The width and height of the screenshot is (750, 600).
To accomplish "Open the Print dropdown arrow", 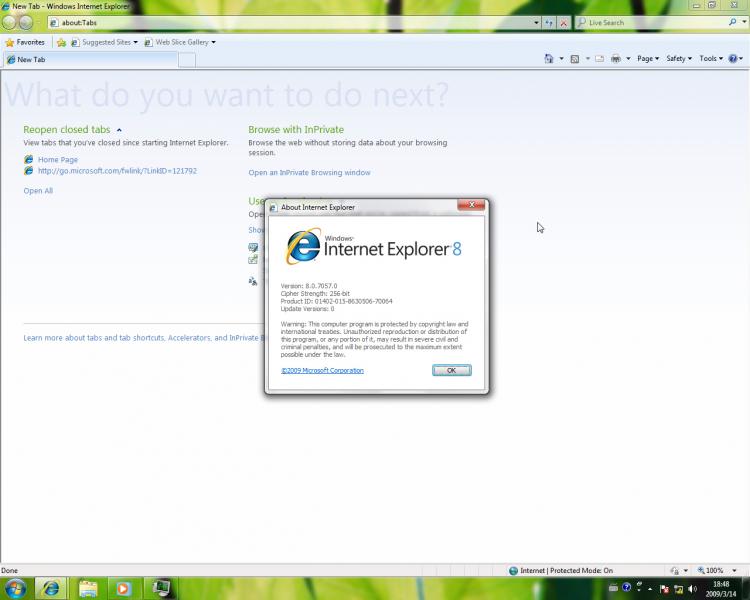I will (629, 58).
